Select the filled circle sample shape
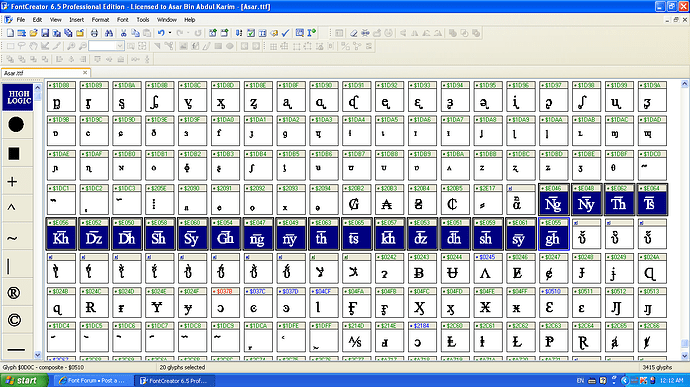The width and height of the screenshot is (690, 387). (16, 125)
